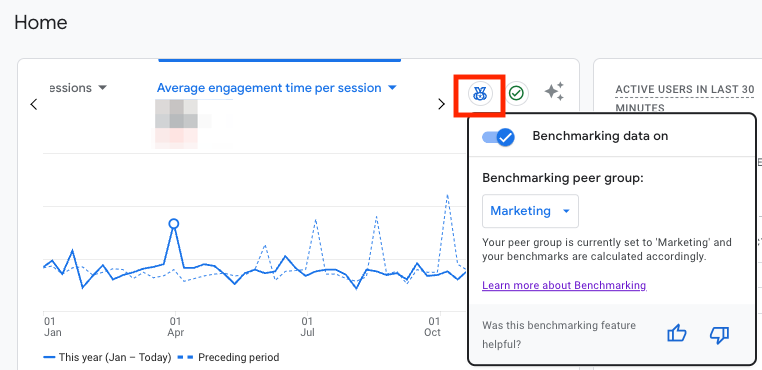Image resolution: width=762 pixels, height=370 pixels.
Task: Expand the Sessions metric dropdown
Action: click(102, 88)
